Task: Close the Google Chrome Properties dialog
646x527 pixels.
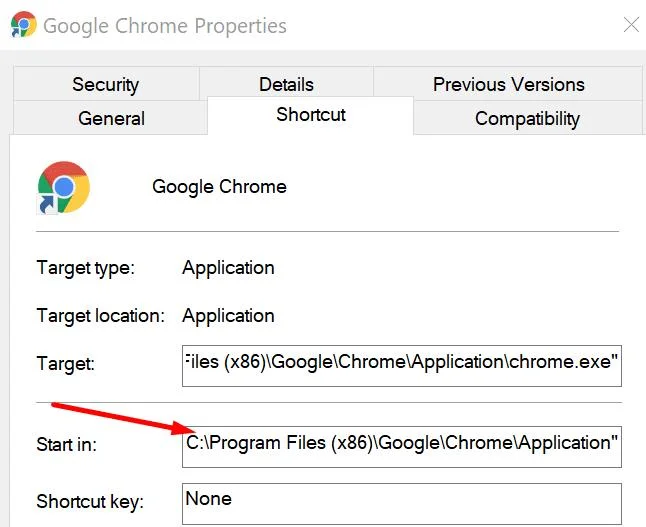Action: (x=631, y=25)
